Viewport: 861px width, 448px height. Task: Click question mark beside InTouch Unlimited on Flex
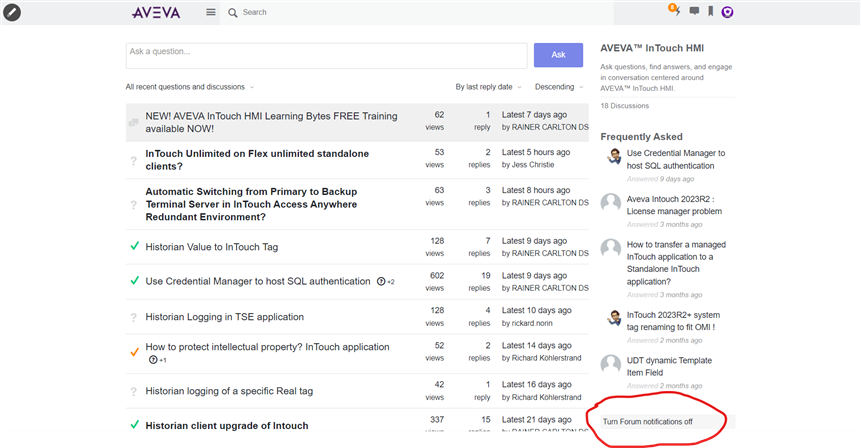tap(133, 161)
